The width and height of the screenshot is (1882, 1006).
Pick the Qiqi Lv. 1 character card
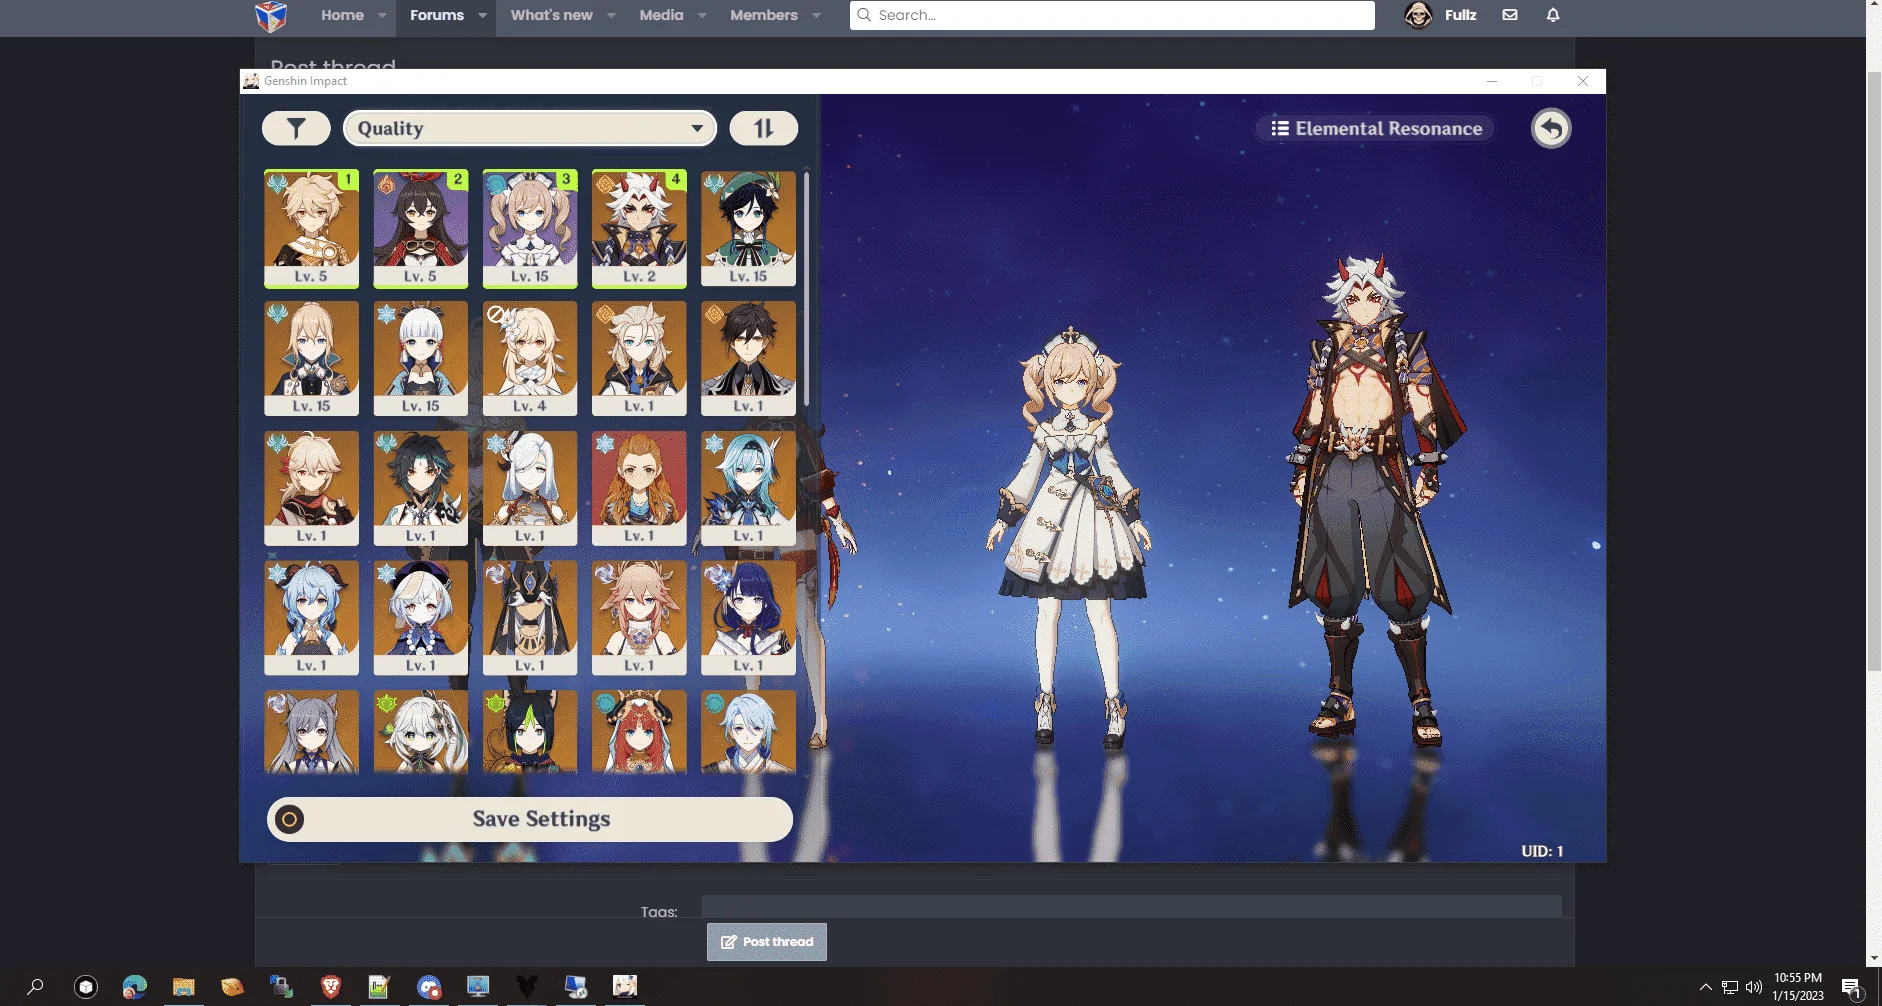(420, 617)
